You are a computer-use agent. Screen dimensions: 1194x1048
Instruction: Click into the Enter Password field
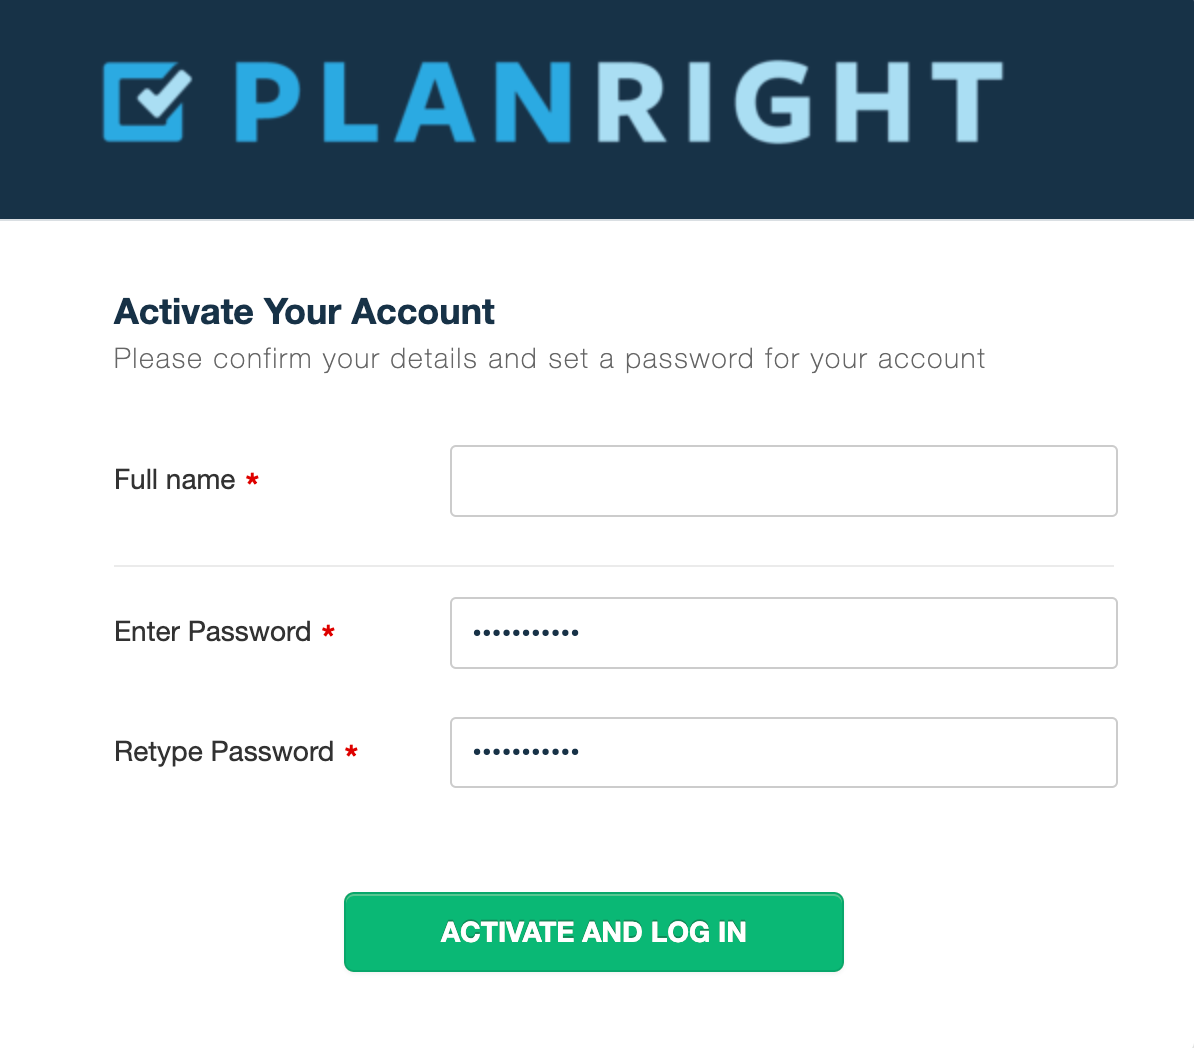[x=783, y=633]
